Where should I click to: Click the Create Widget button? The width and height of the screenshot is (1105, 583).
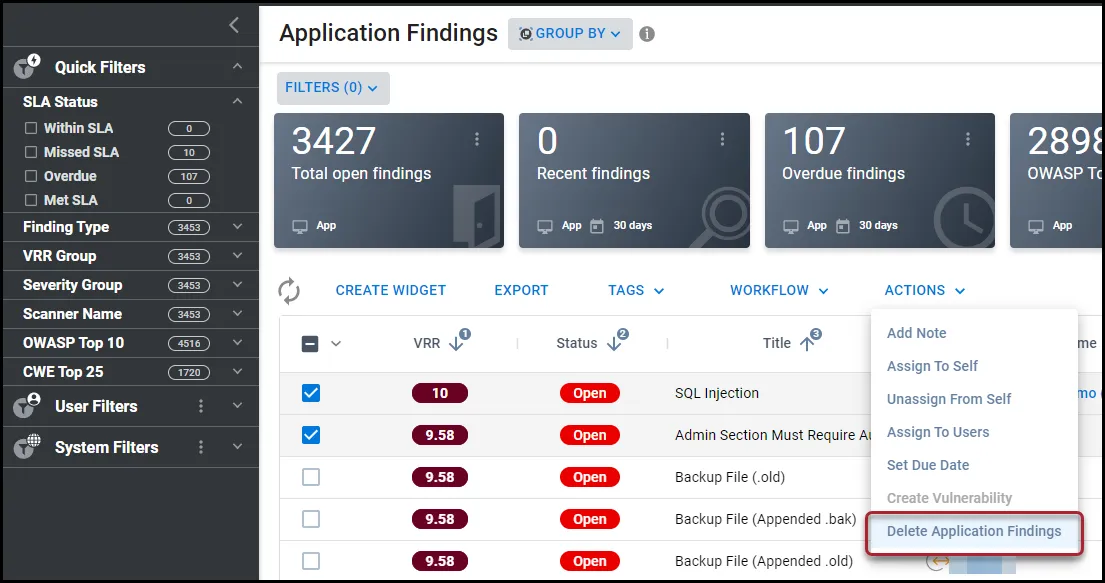(x=390, y=290)
